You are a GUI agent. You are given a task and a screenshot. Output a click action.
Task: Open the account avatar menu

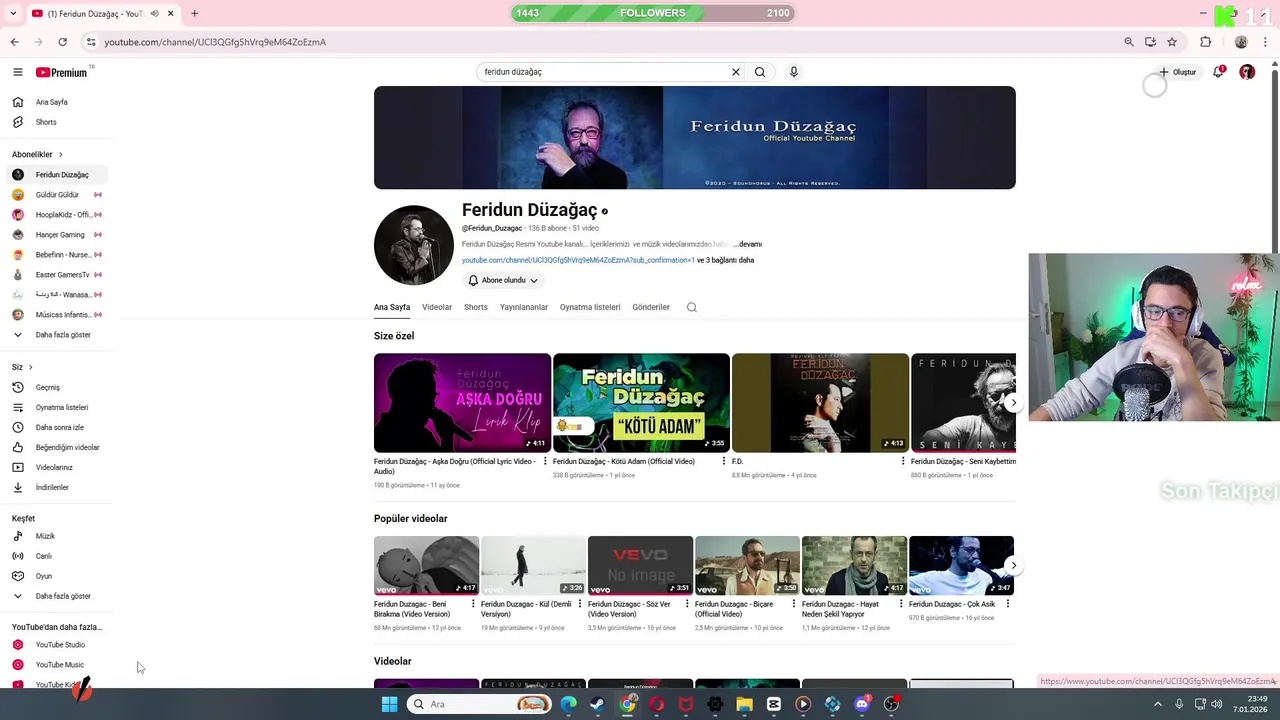[1247, 72]
